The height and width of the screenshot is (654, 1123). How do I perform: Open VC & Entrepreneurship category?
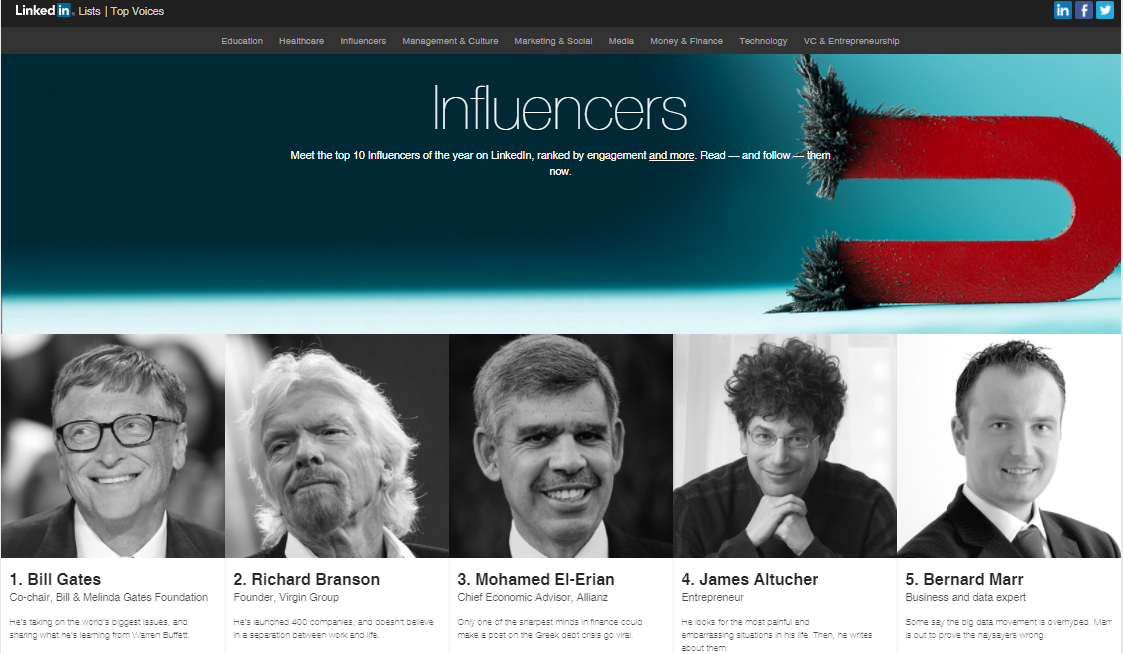point(852,41)
